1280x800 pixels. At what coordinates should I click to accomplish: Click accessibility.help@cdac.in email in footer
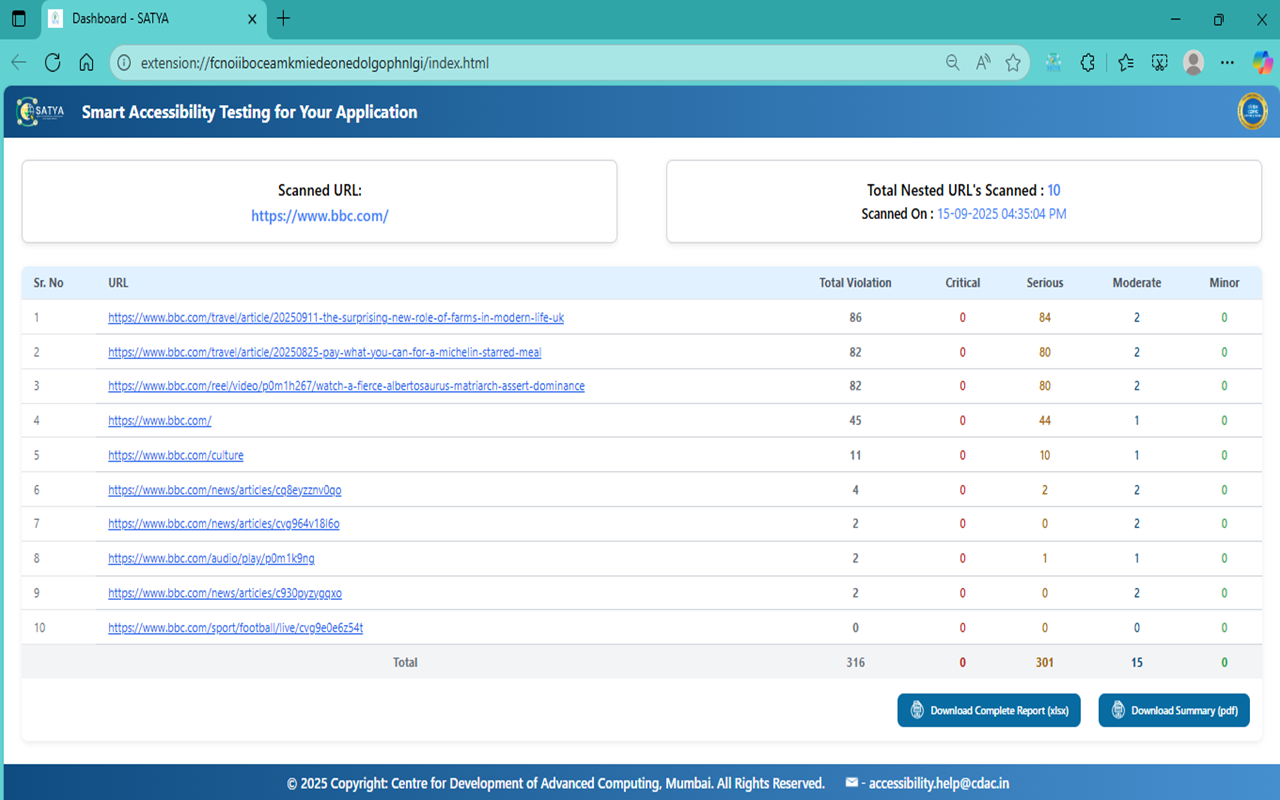pos(939,784)
